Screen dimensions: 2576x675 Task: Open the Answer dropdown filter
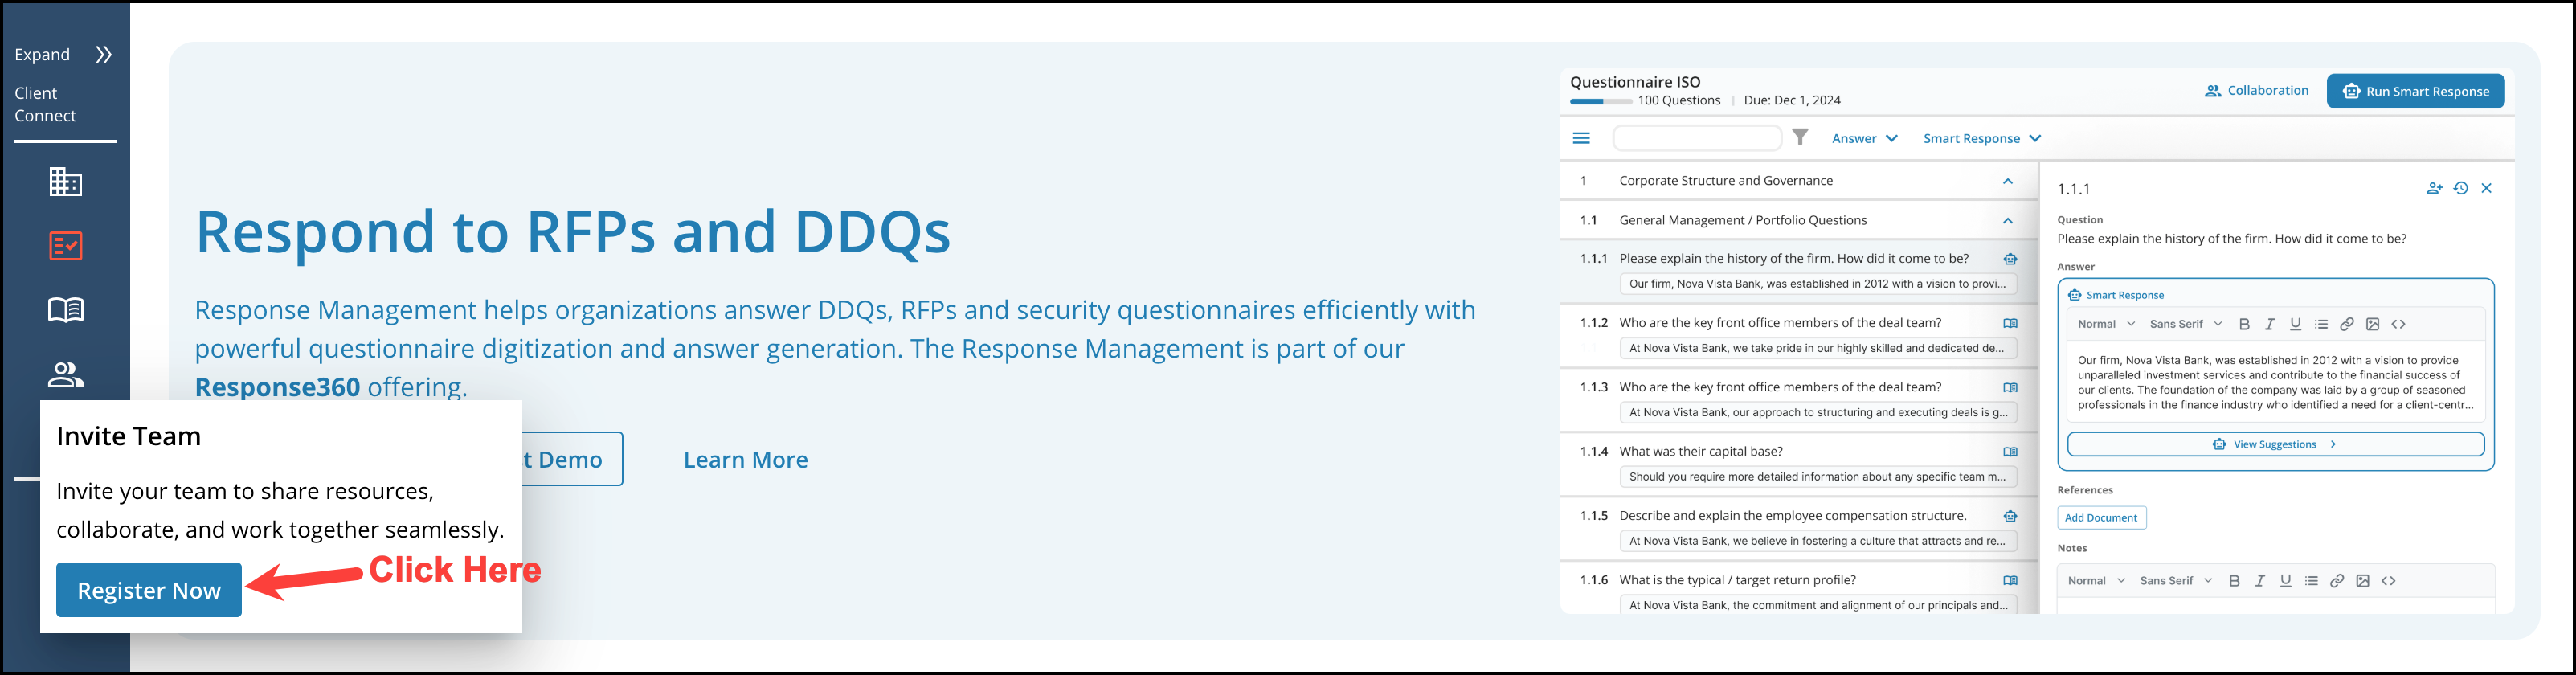point(1864,138)
